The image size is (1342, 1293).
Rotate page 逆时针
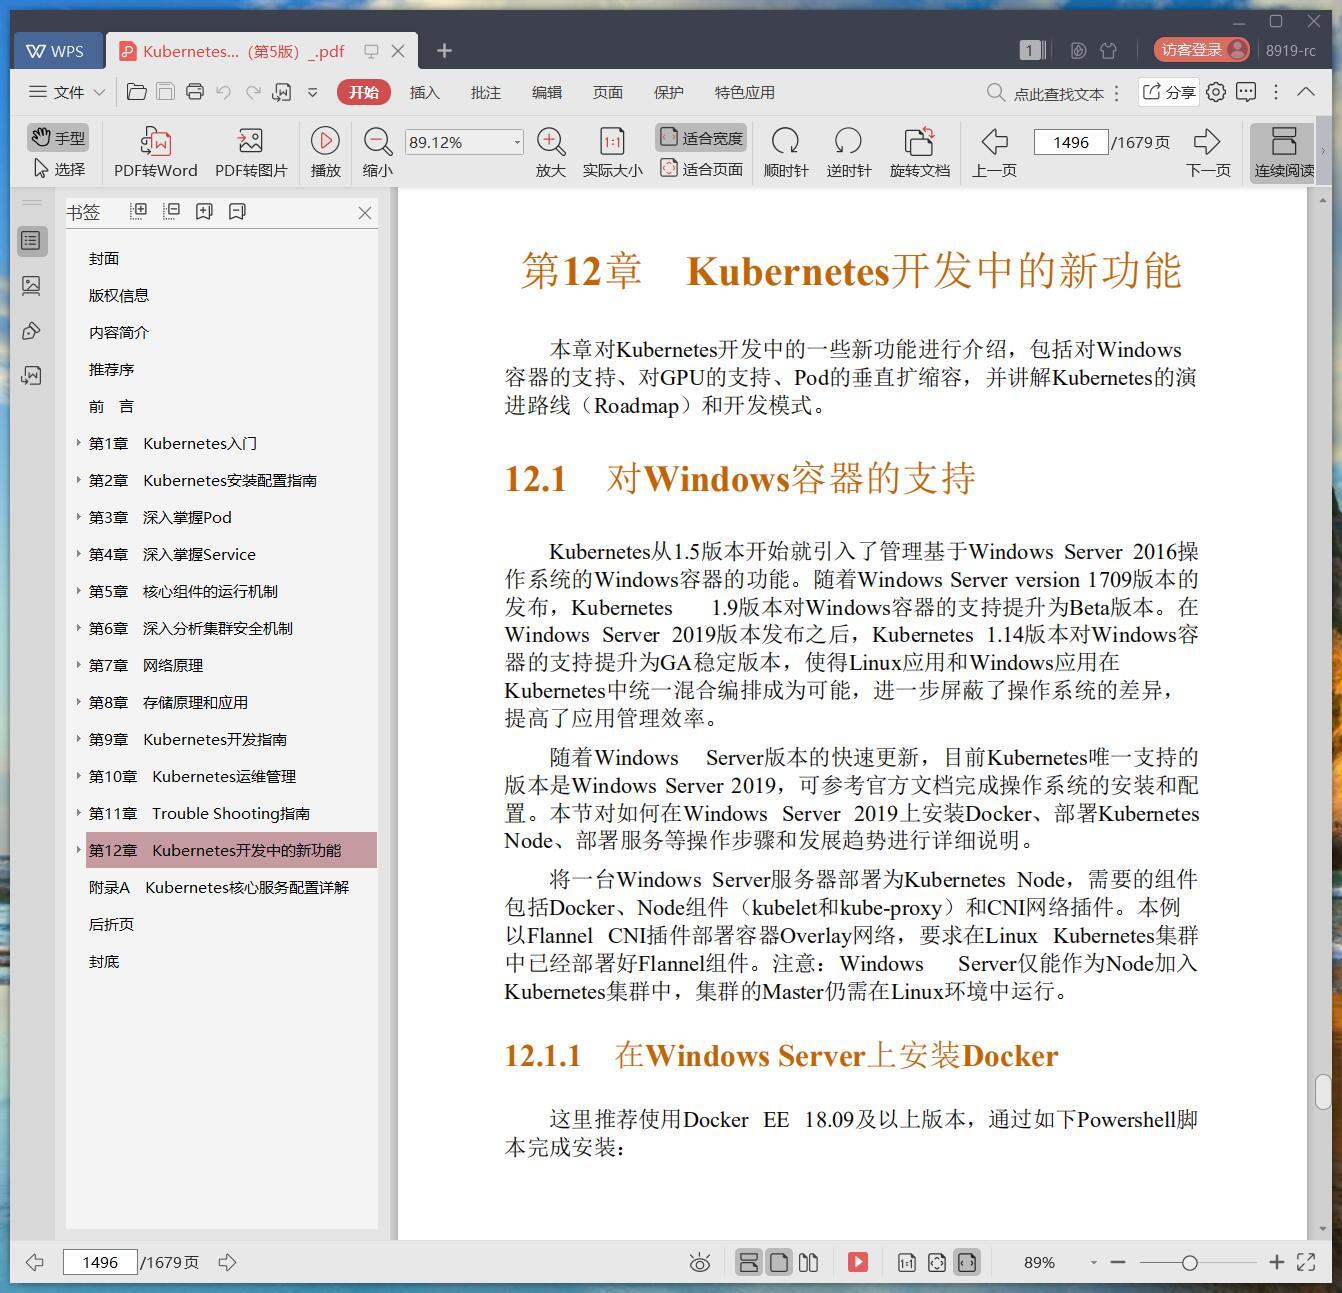coord(848,152)
